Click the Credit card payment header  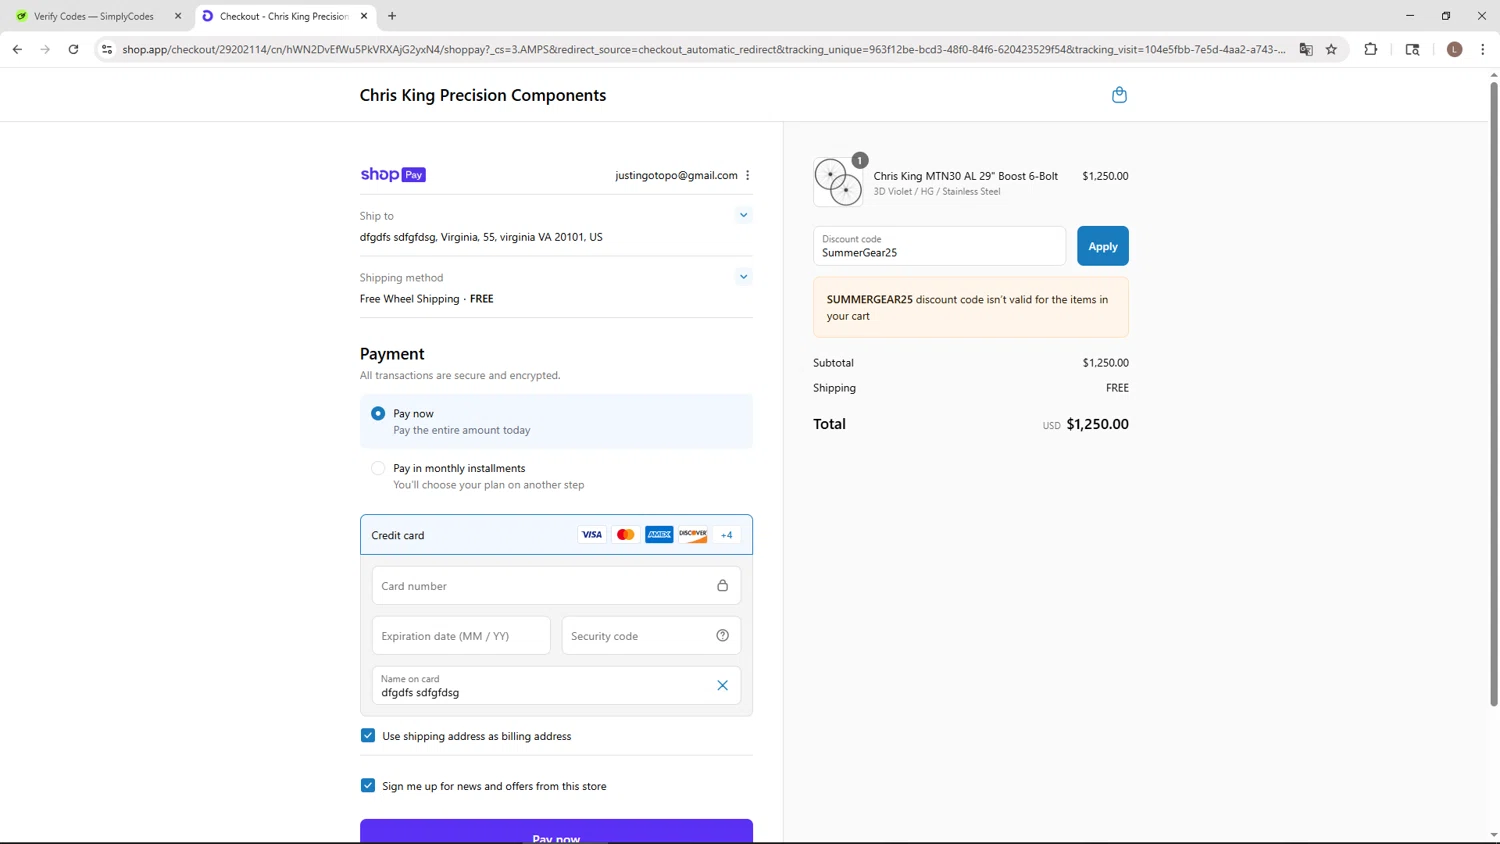tap(556, 535)
